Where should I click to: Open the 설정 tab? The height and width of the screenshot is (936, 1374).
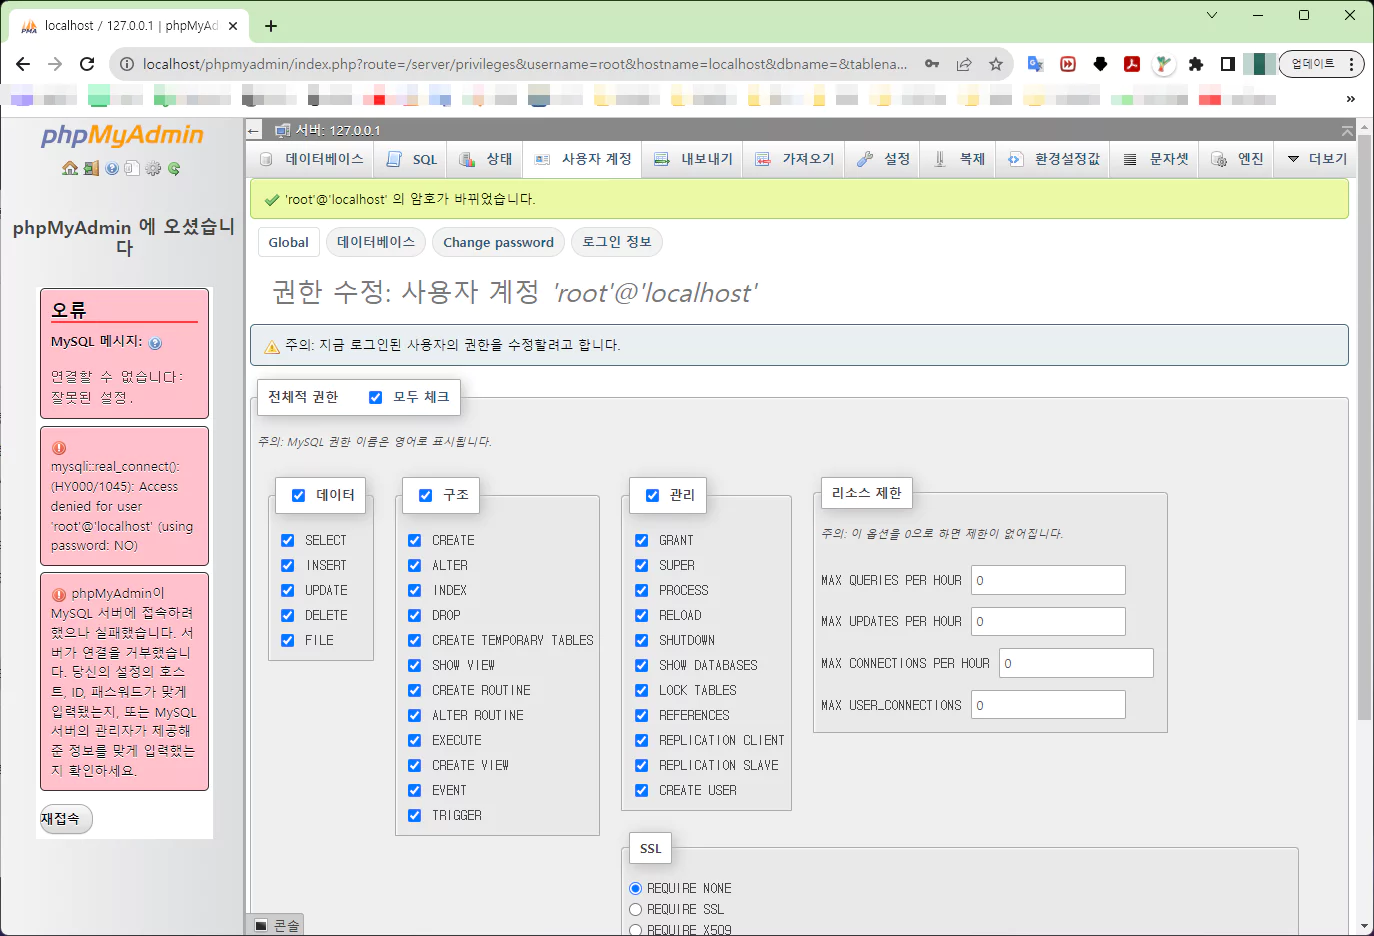[884, 159]
